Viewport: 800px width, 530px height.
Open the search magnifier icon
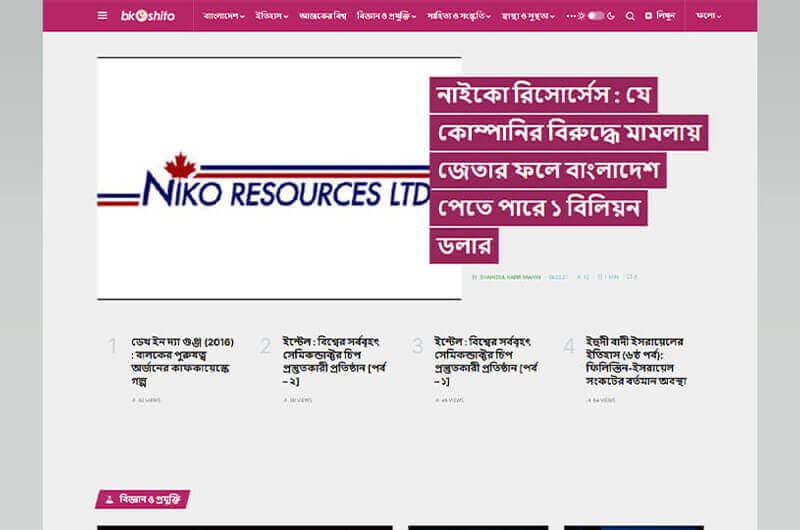630,16
